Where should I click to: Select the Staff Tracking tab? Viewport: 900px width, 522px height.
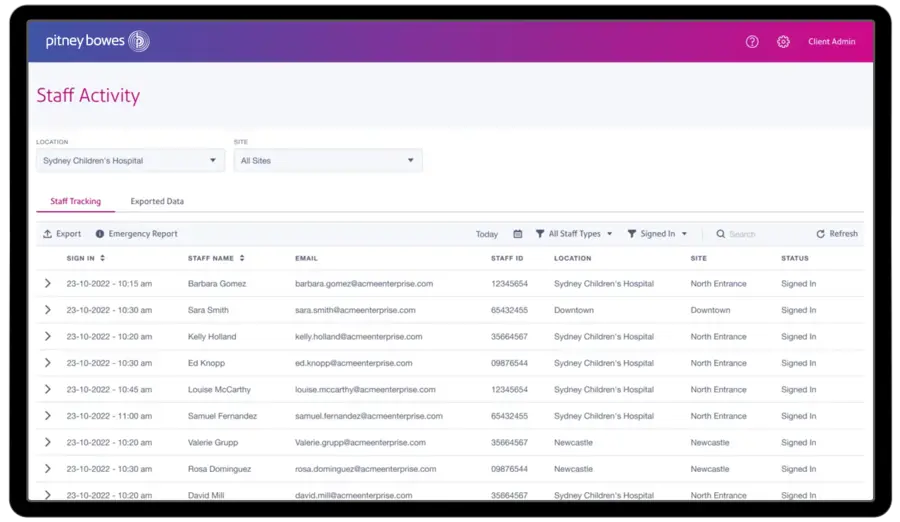[x=75, y=201]
